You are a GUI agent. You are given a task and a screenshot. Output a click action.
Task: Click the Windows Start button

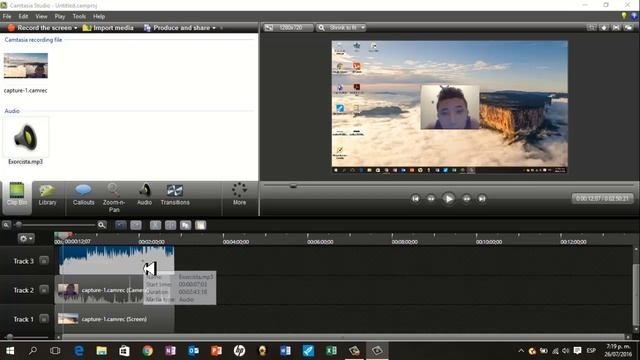point(10,351)
